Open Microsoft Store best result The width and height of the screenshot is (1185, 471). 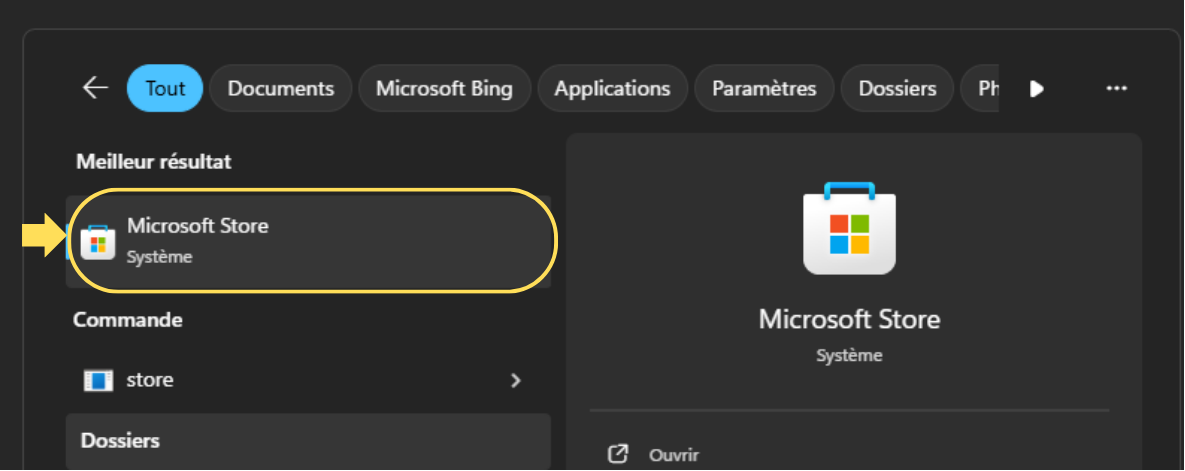click(x=308, y=241)
